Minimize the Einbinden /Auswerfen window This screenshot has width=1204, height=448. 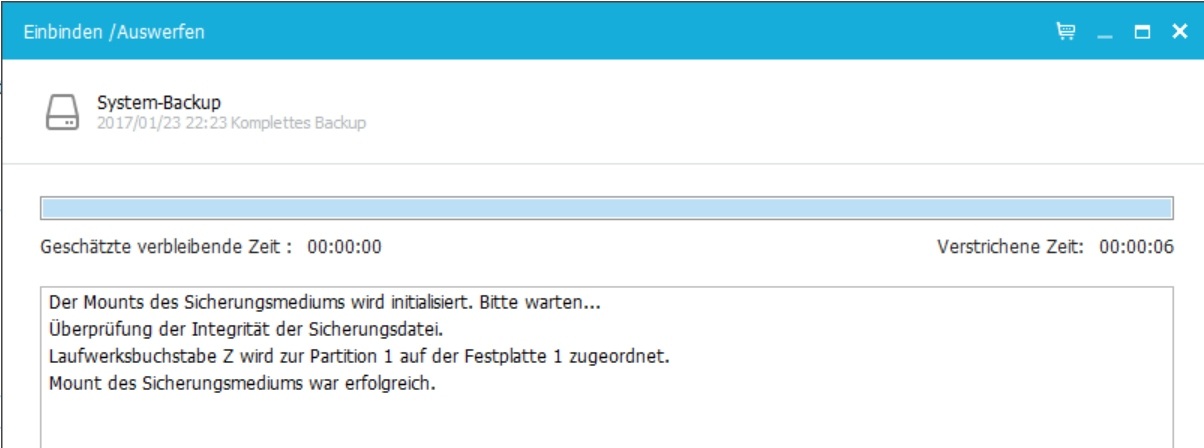pos(1105,32)
